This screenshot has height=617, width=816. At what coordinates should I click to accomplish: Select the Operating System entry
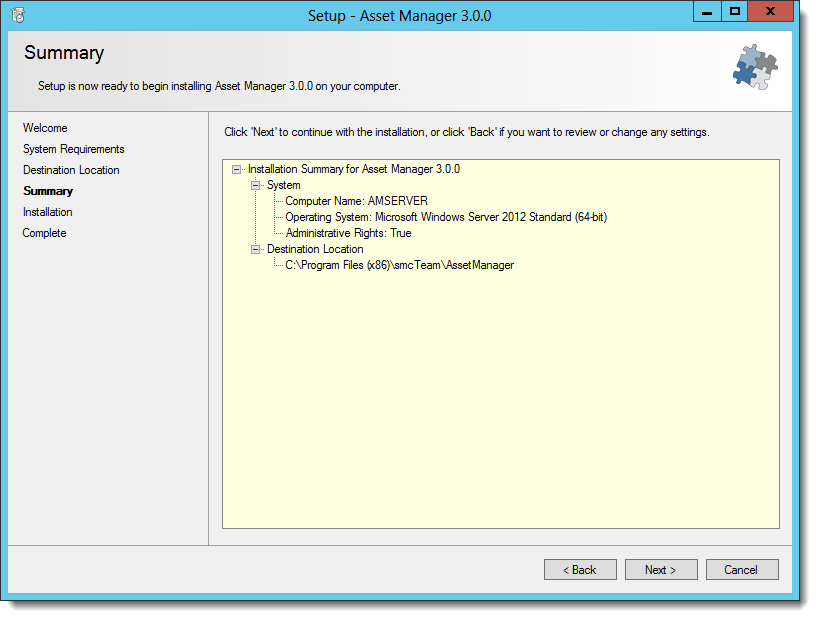446,217
